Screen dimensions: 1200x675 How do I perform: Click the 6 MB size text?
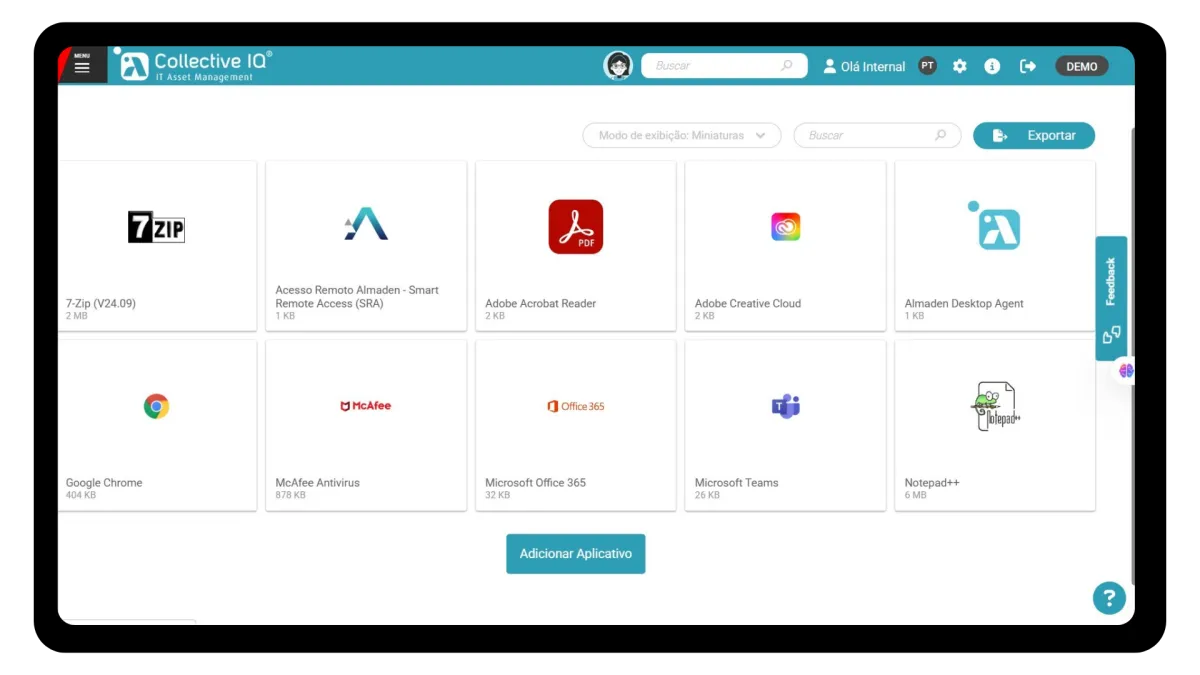[x=915, y=495]
